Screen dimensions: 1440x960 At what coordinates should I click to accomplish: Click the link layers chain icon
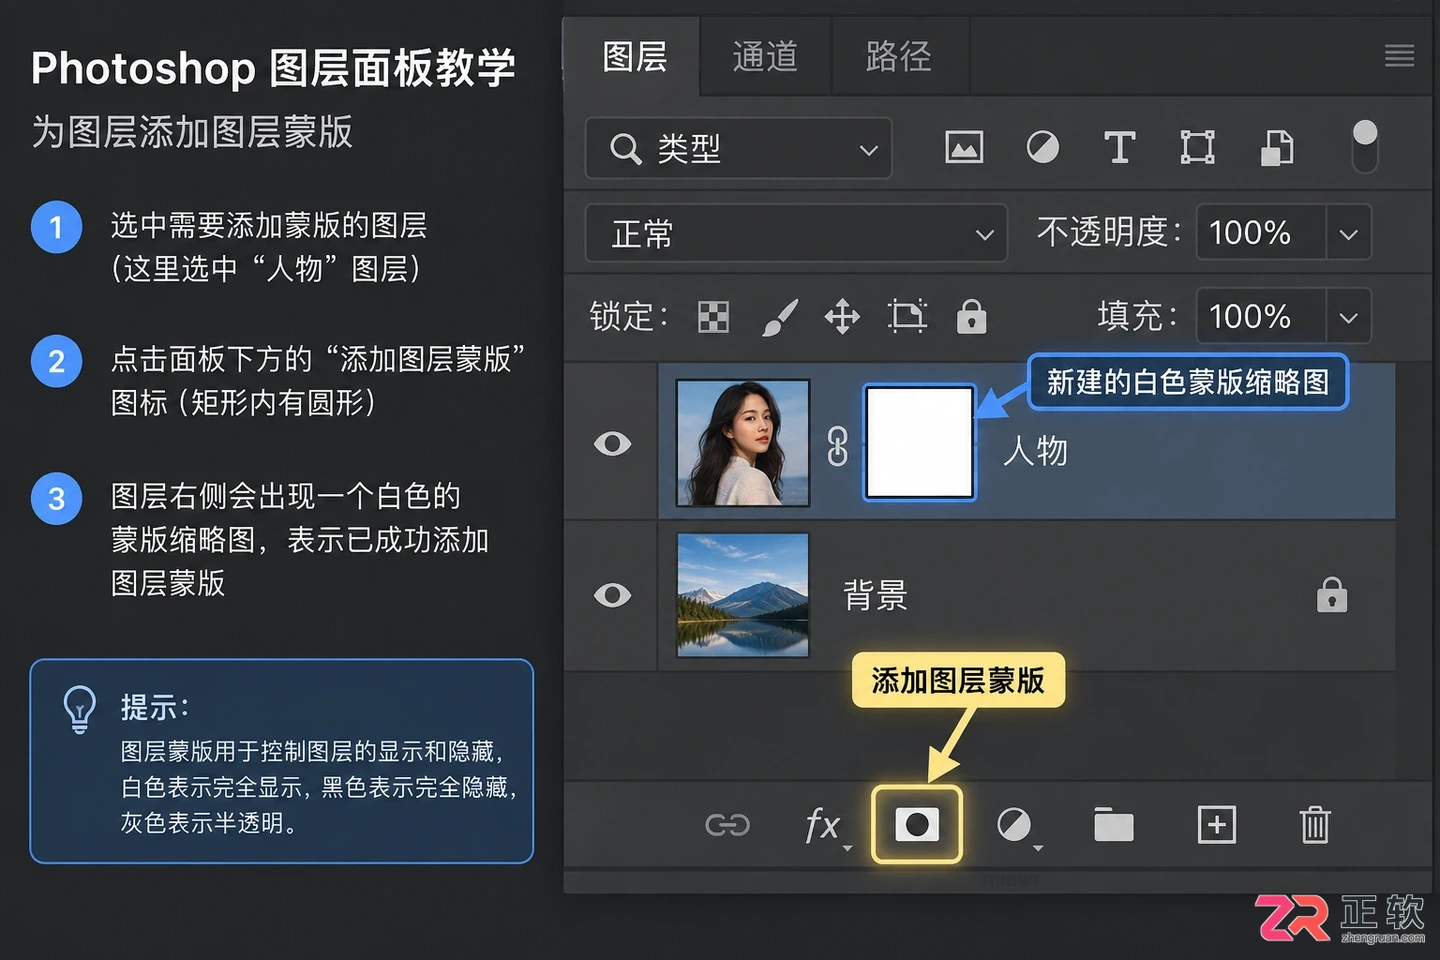[727, 825]
